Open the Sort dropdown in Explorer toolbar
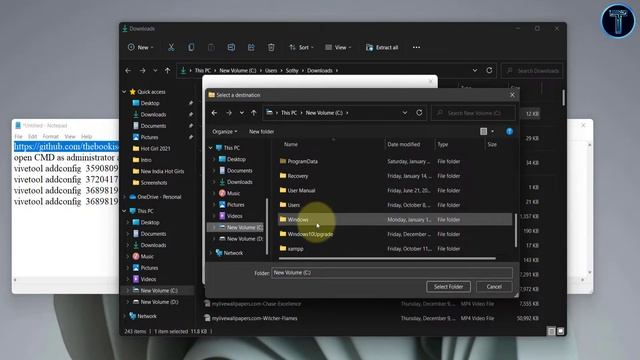The width and height of the screenshot is (640, 360). pos(301,47)
